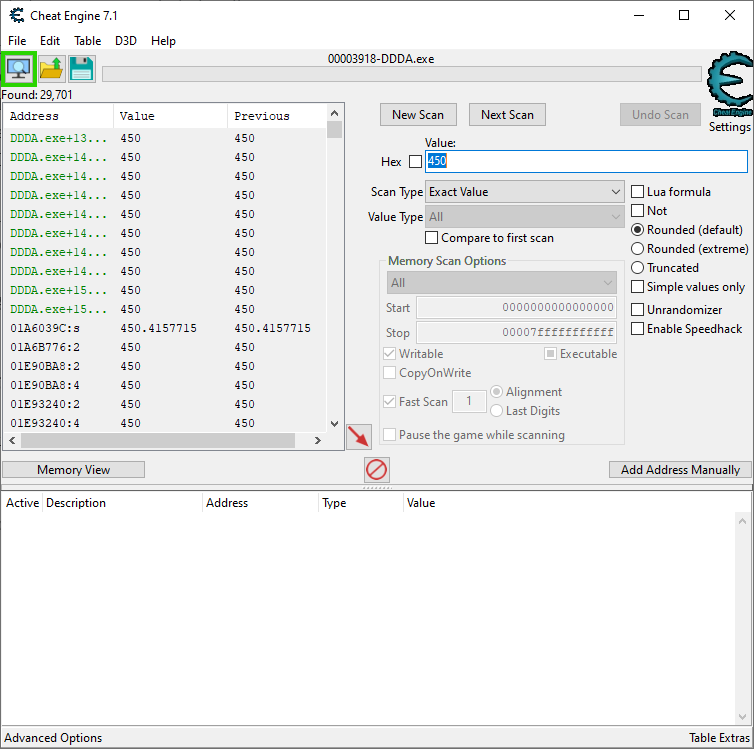Open the Value Type dropdown
The height and width of the screenshot is (749, 754).
(x=525, y=217)
